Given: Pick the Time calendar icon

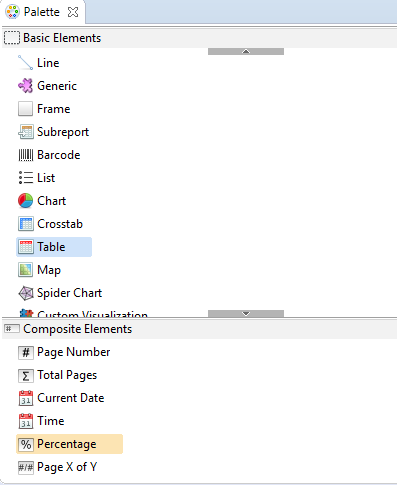Looking at the screenshot, I should coord(25,421).
